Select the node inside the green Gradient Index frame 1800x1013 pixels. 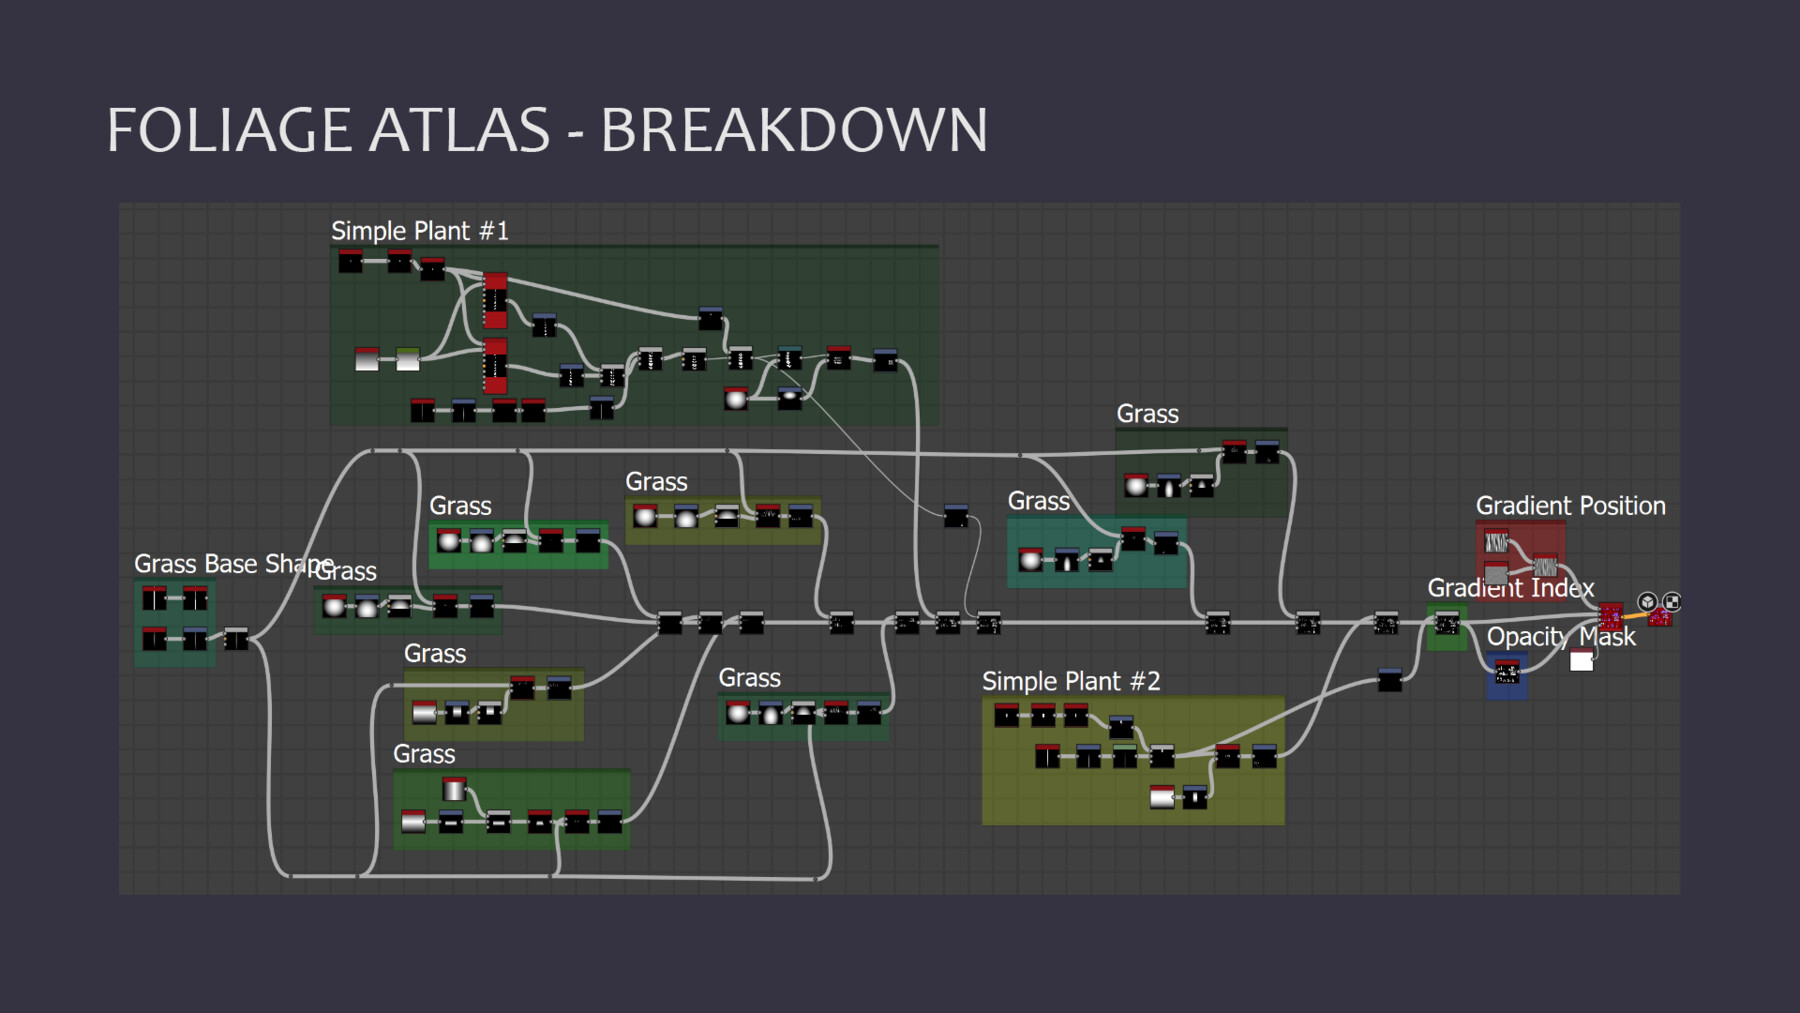click(1446, 622)
